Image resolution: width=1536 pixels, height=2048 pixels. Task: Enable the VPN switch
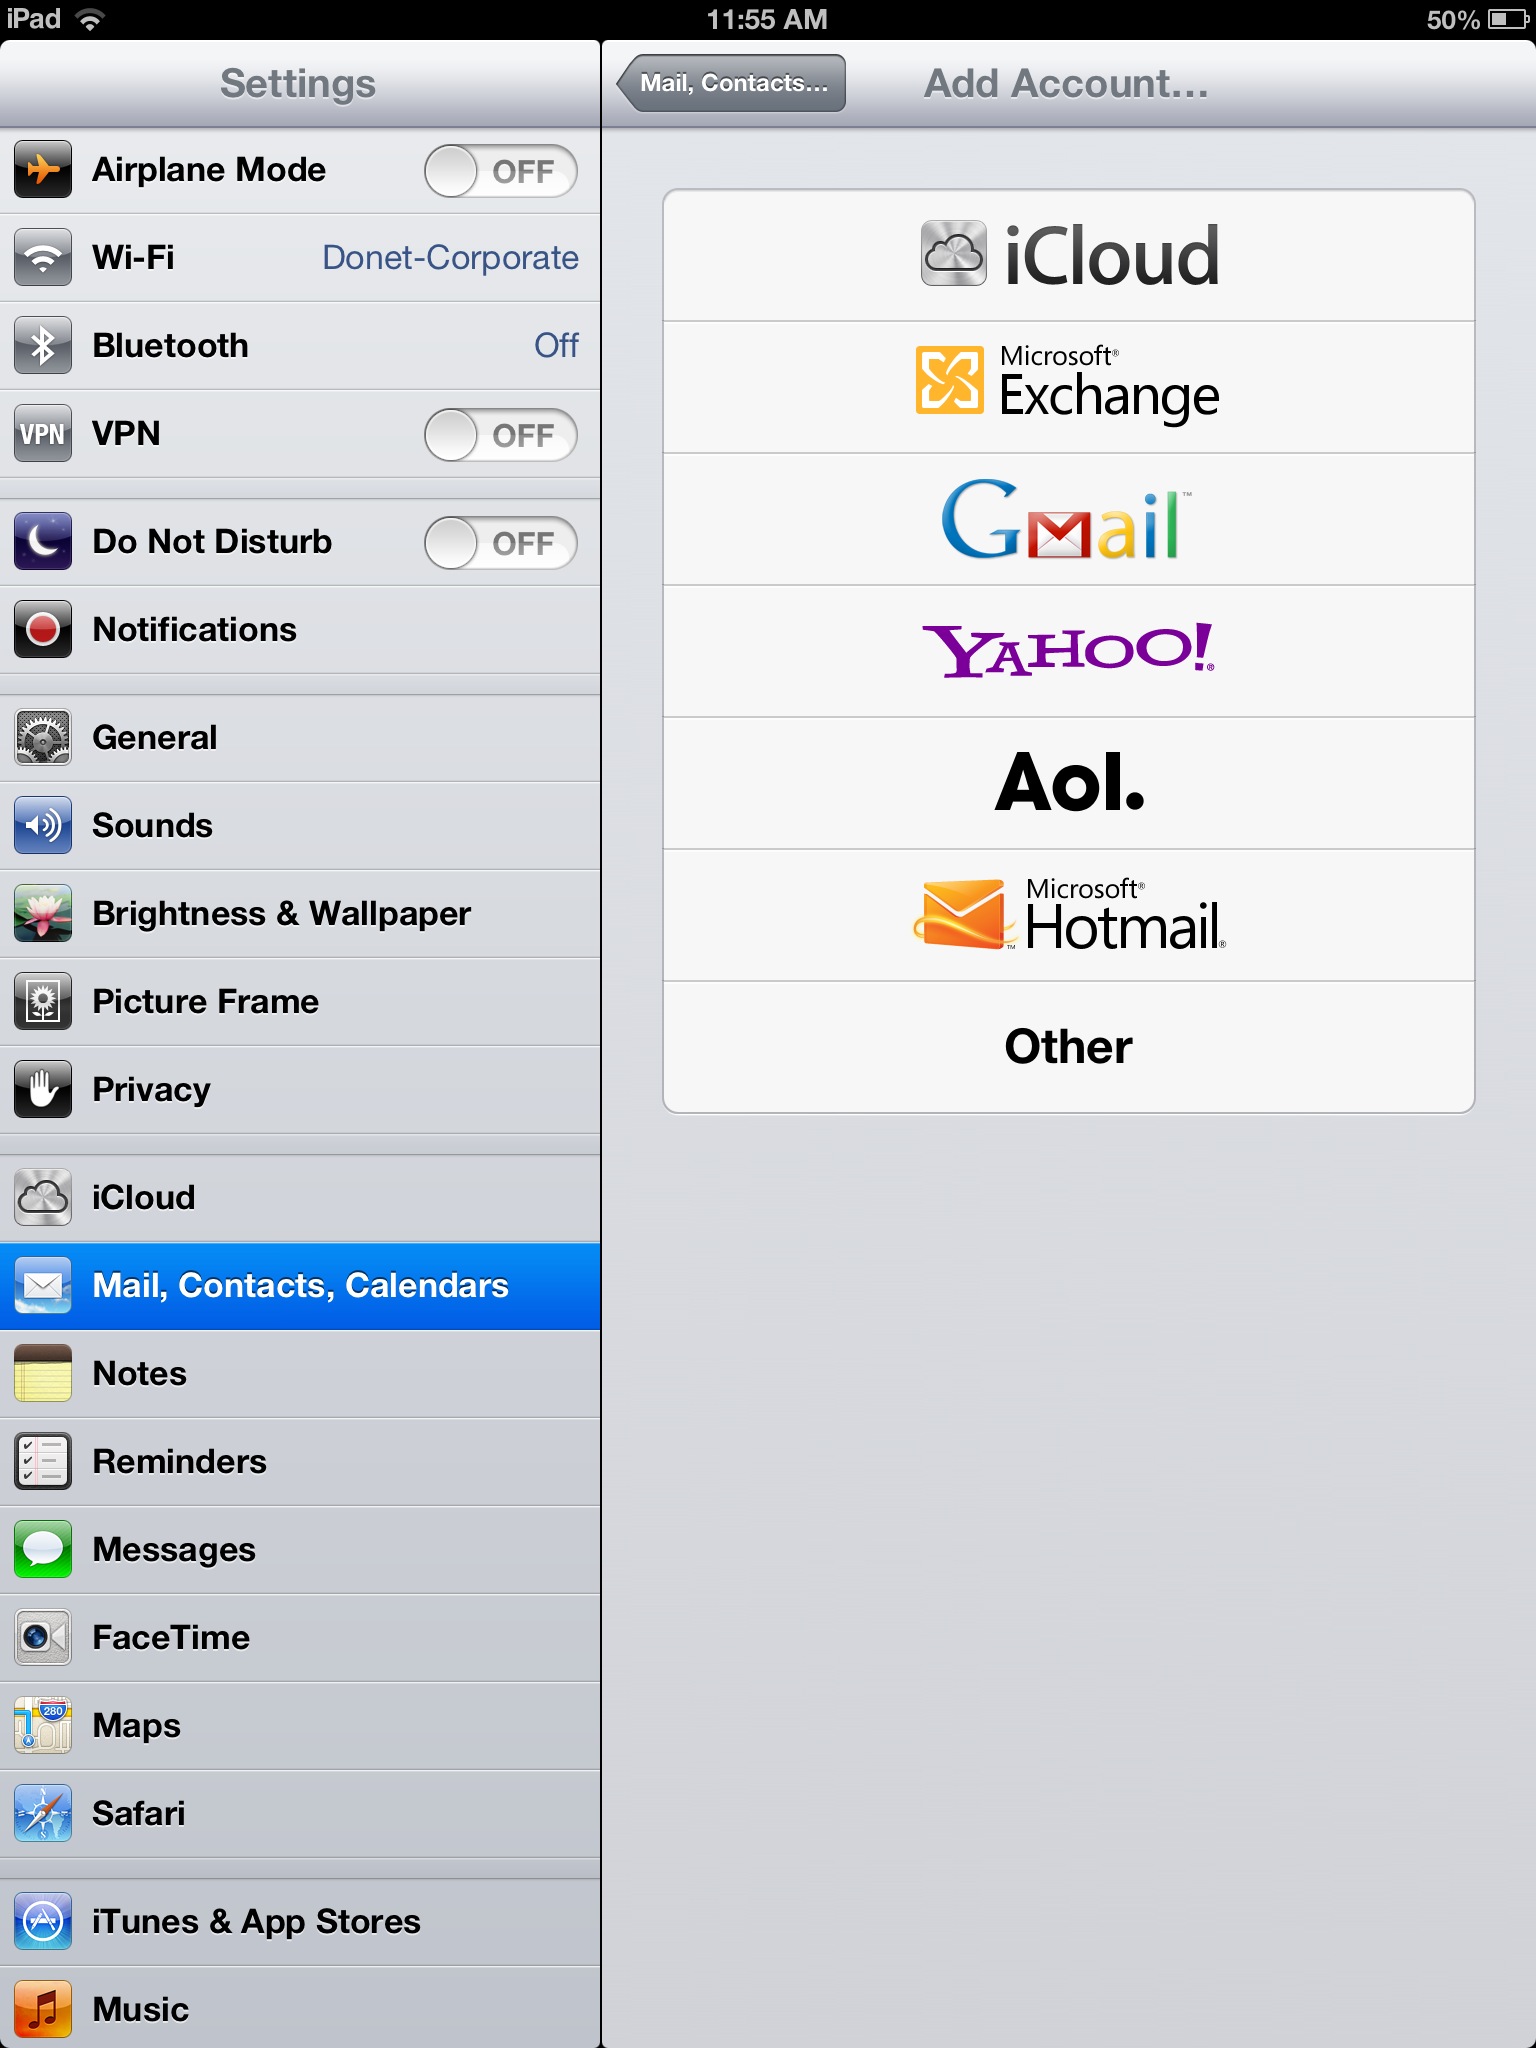pos(501,435)
